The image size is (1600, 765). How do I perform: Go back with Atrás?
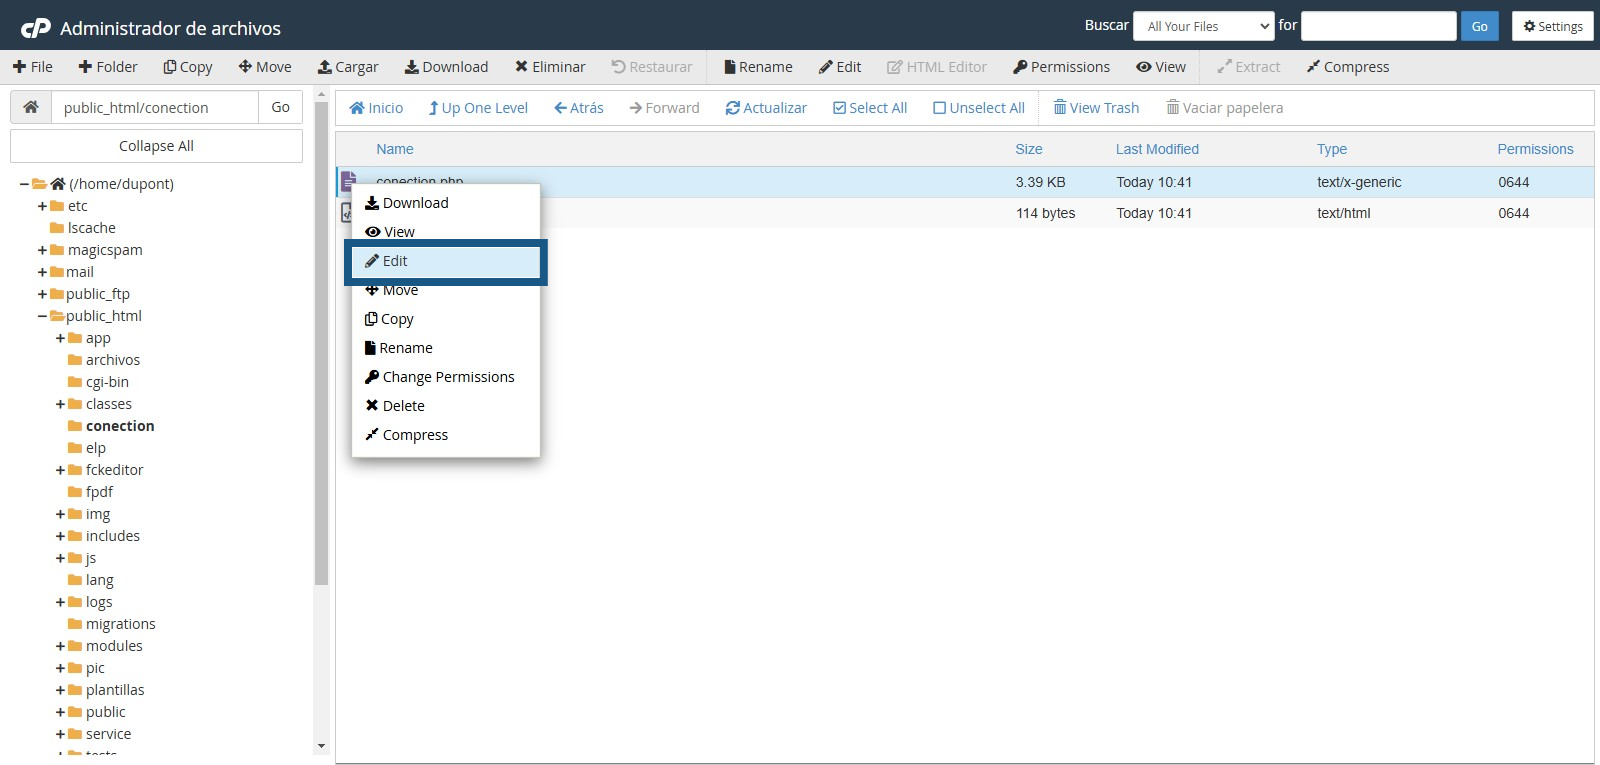tap(579, 108)
